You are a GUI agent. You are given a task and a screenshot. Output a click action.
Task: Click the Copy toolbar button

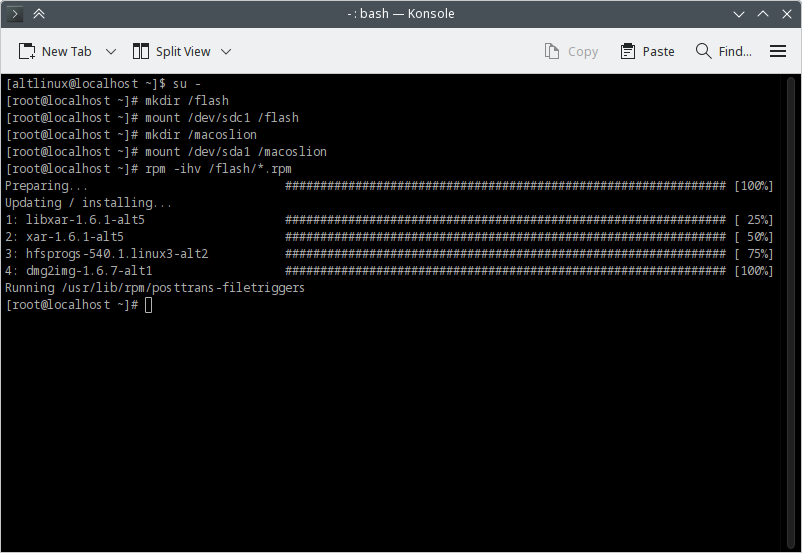click(571, 51)
